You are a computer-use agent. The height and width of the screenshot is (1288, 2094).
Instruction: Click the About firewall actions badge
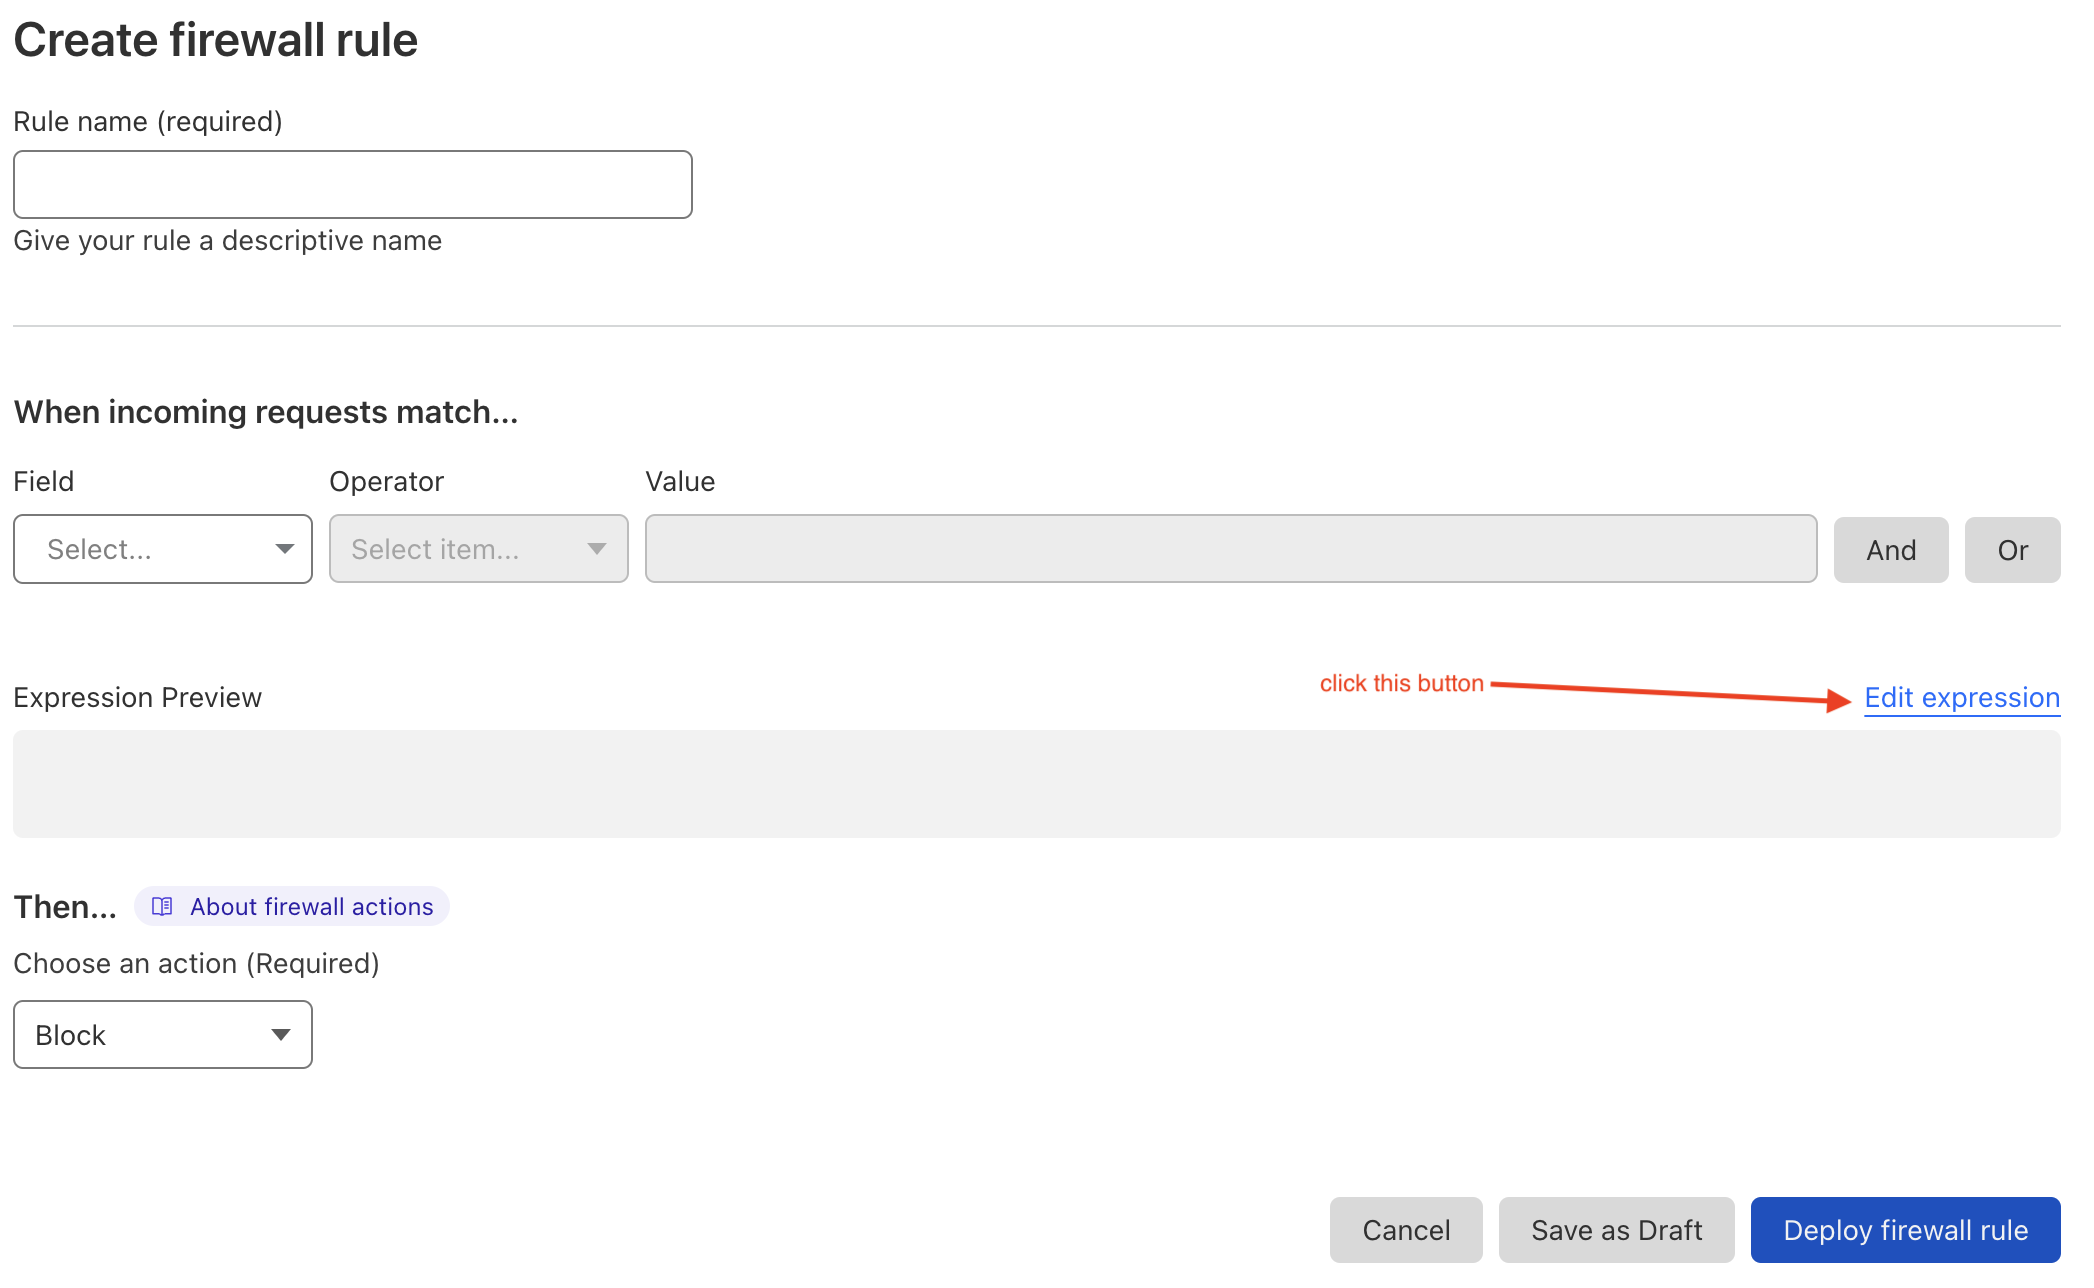(291, 906)
